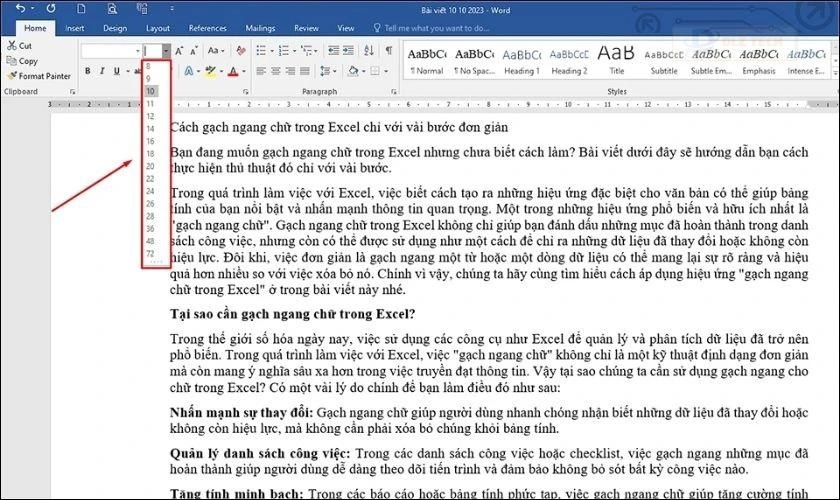Align text left
The width and height of the screenshot is (840, 500).
pyautogui.click(x=261, y=71)
